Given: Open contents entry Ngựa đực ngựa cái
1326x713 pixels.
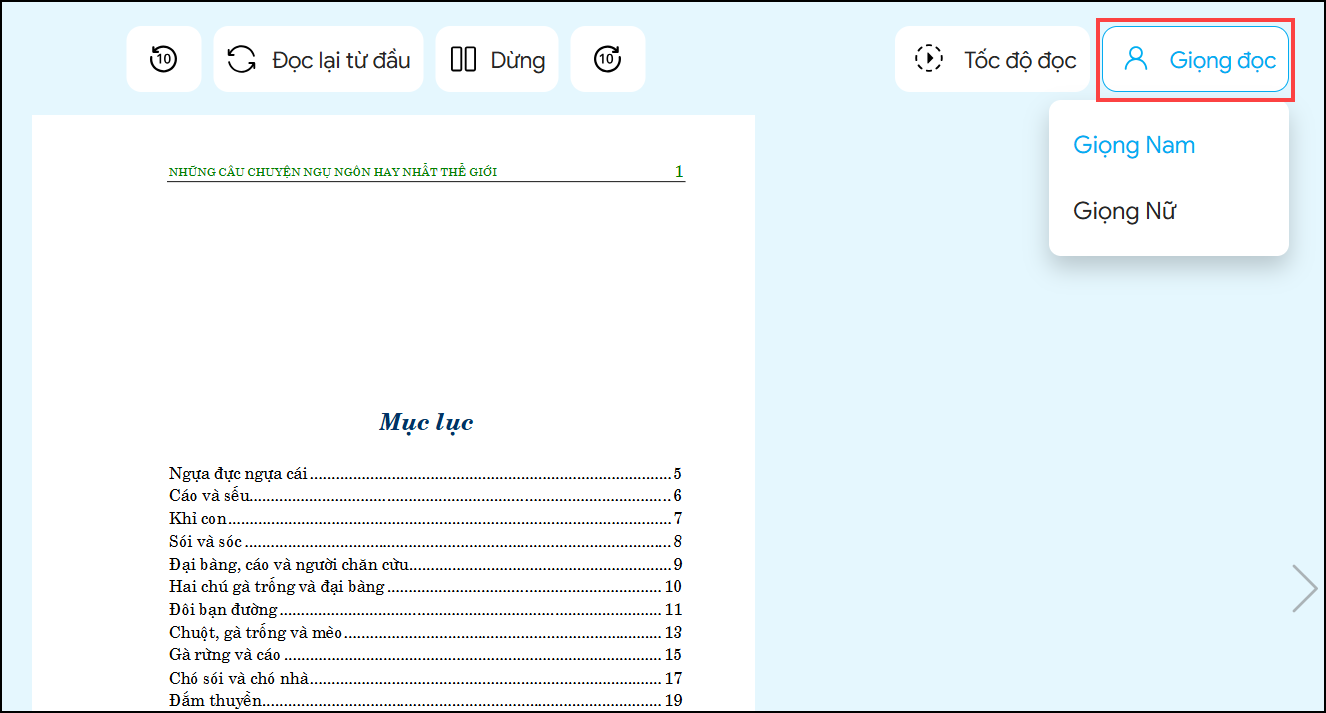Looking at the screenshot, I should click(238, 474).
